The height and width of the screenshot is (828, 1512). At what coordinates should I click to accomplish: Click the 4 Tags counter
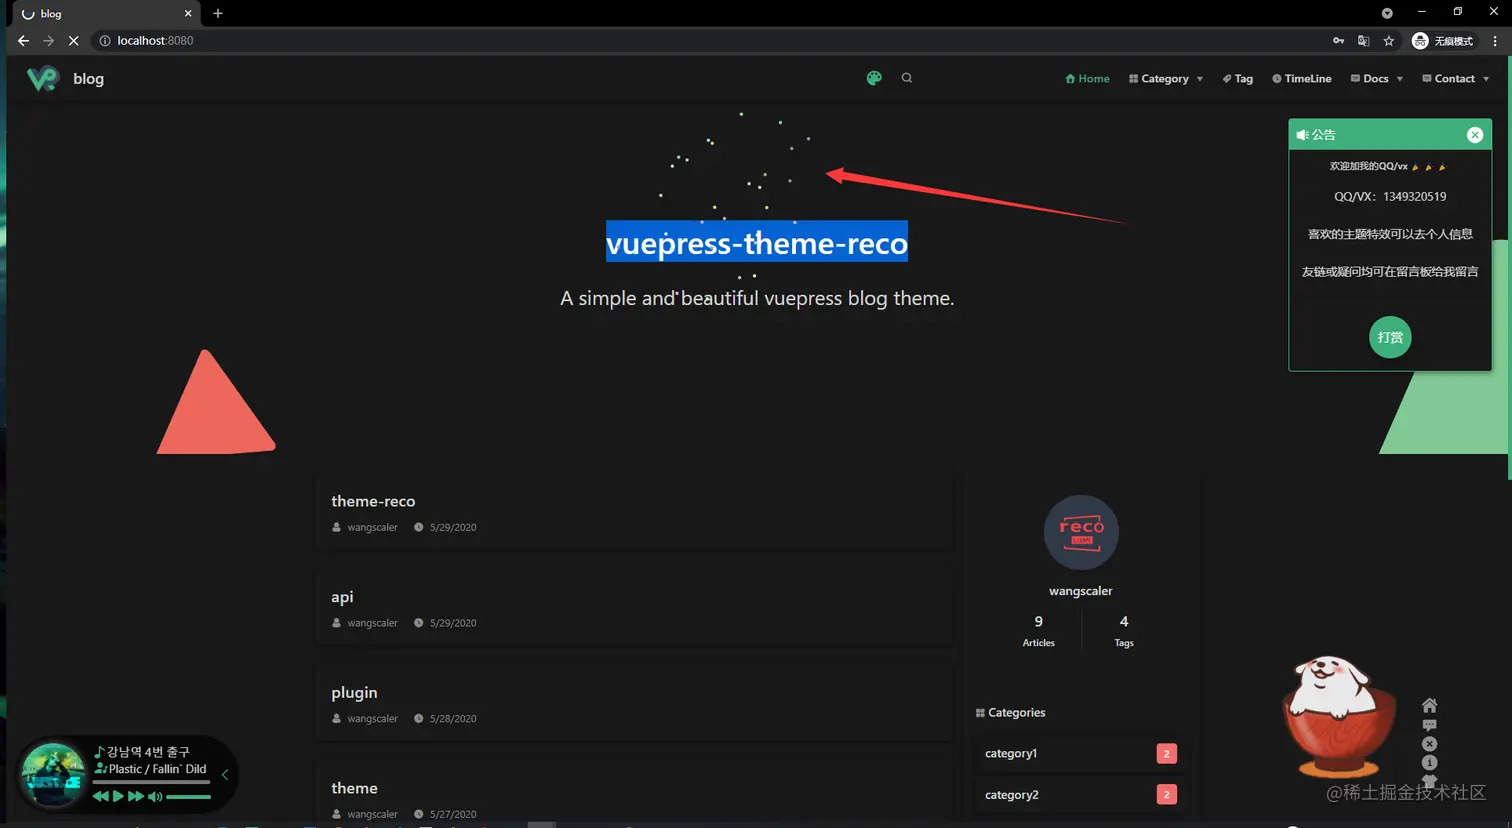(1124, 631)
